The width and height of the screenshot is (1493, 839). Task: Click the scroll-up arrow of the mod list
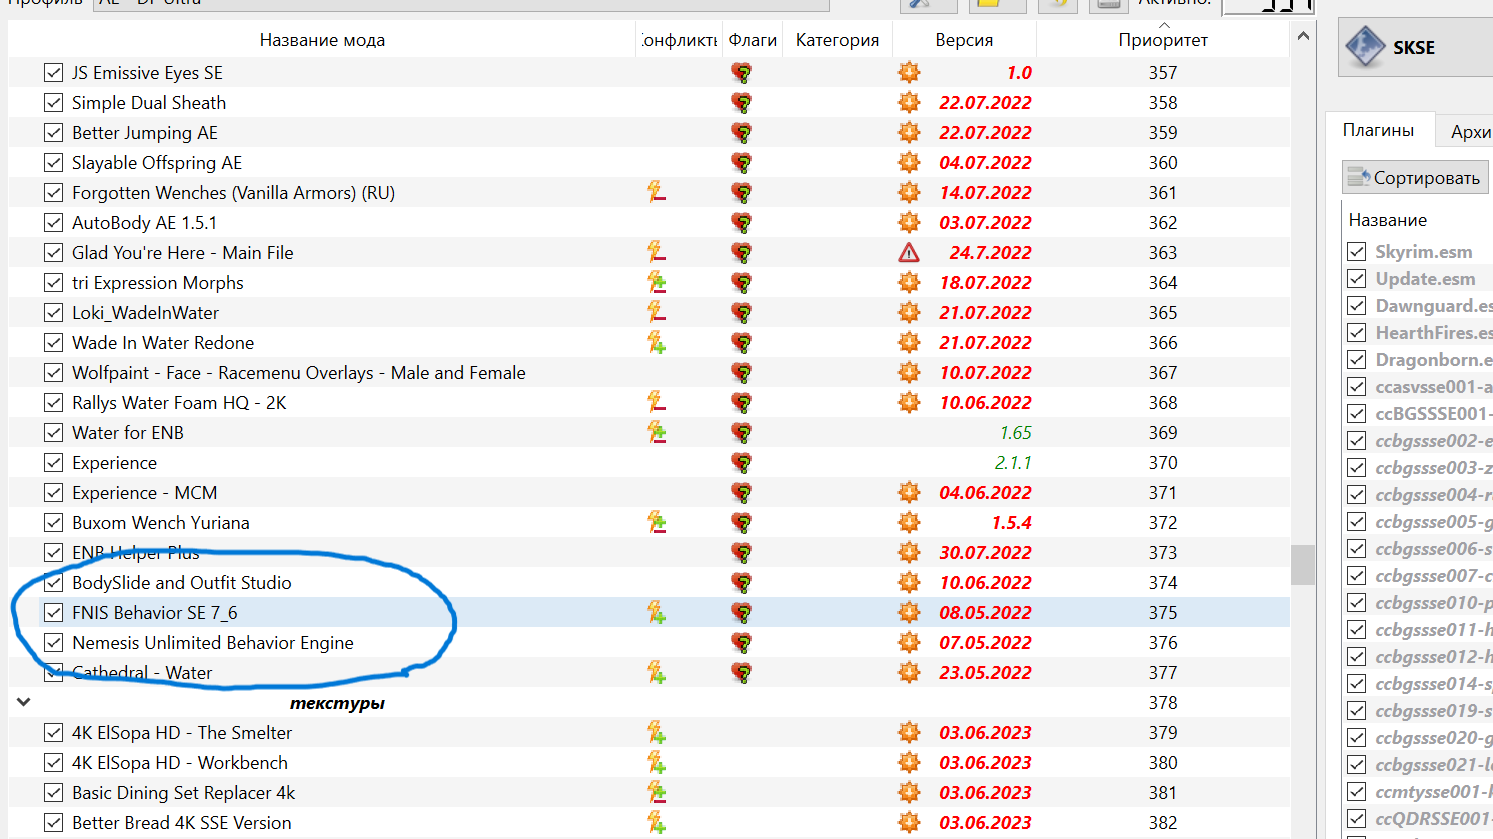[1302, 36]
